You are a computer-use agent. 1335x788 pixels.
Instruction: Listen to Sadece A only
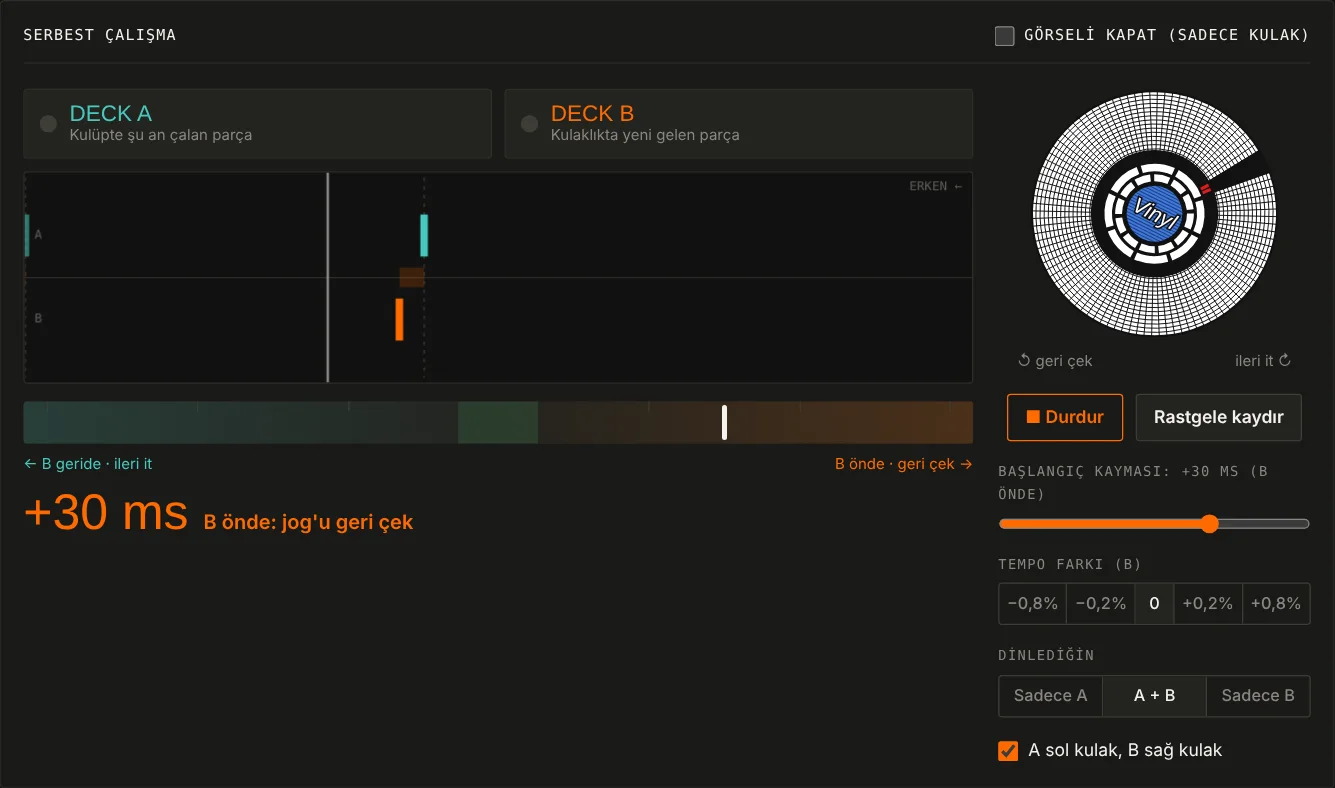[x=1051, y=696]
